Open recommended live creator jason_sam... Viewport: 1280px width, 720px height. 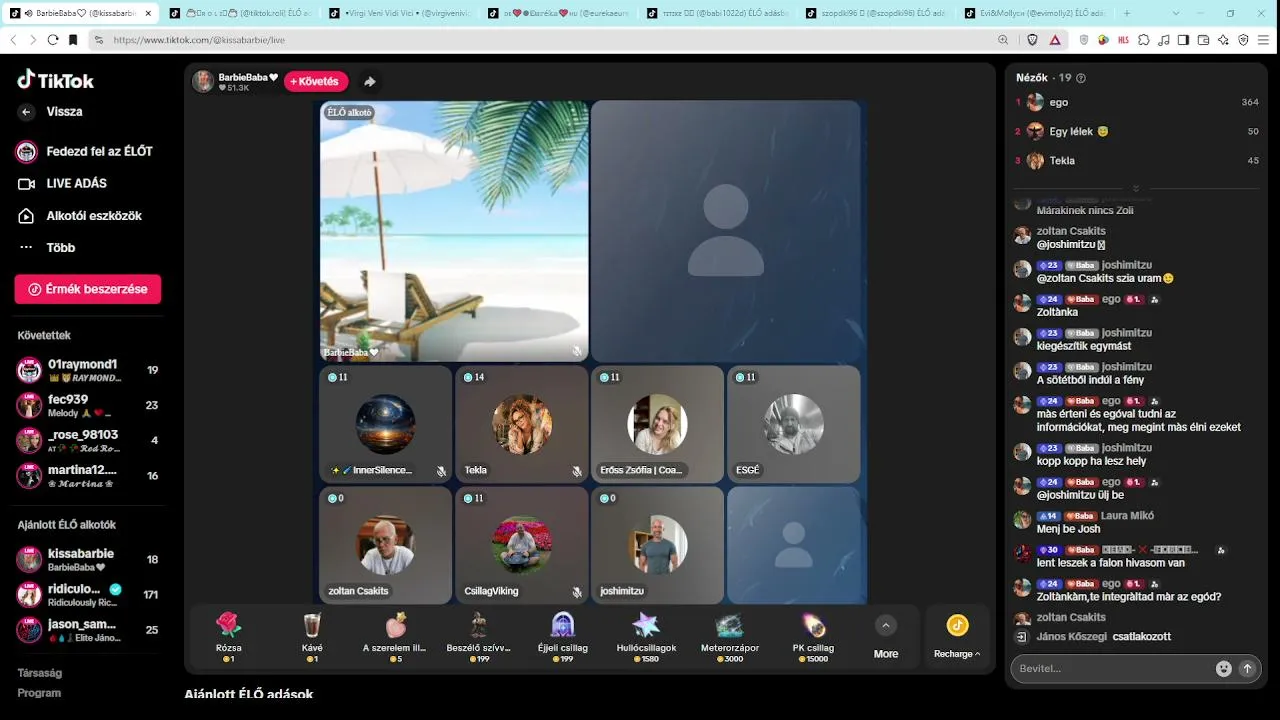tap(88, 630)
